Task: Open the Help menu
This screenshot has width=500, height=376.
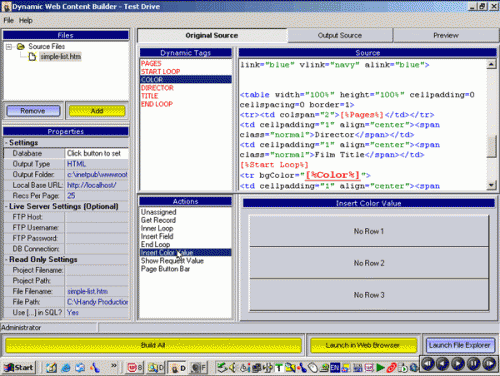Action: [26, 21]
